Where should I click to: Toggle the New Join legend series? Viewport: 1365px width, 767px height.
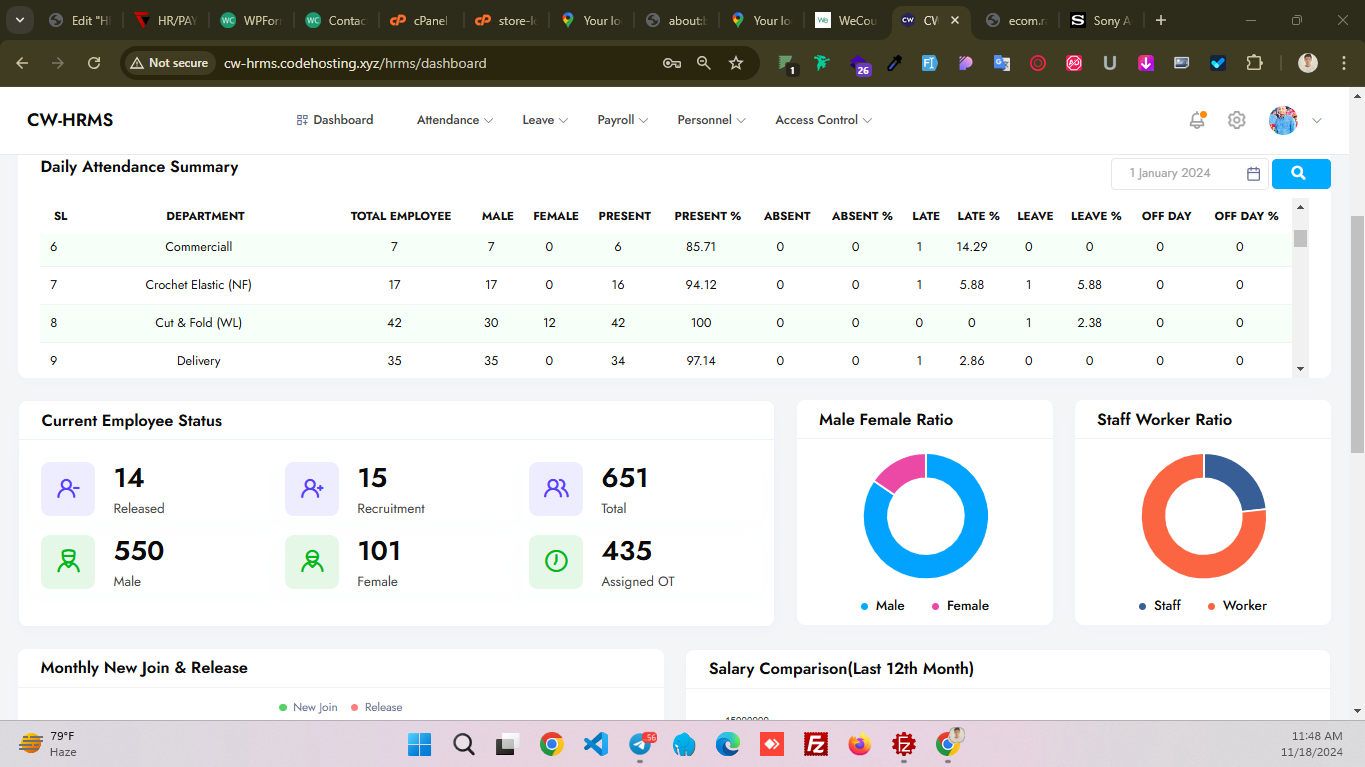coord(308,707)
